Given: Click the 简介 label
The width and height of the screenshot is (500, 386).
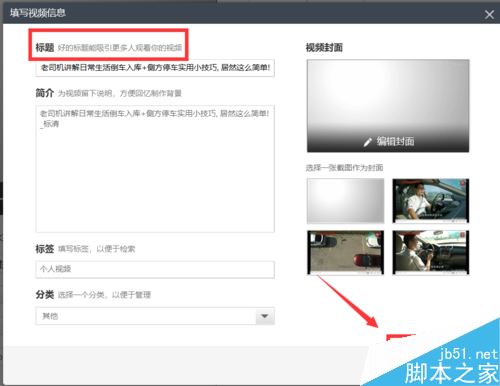Looking at the screenshot, I should pyautogui.click(x=45, y=93).
